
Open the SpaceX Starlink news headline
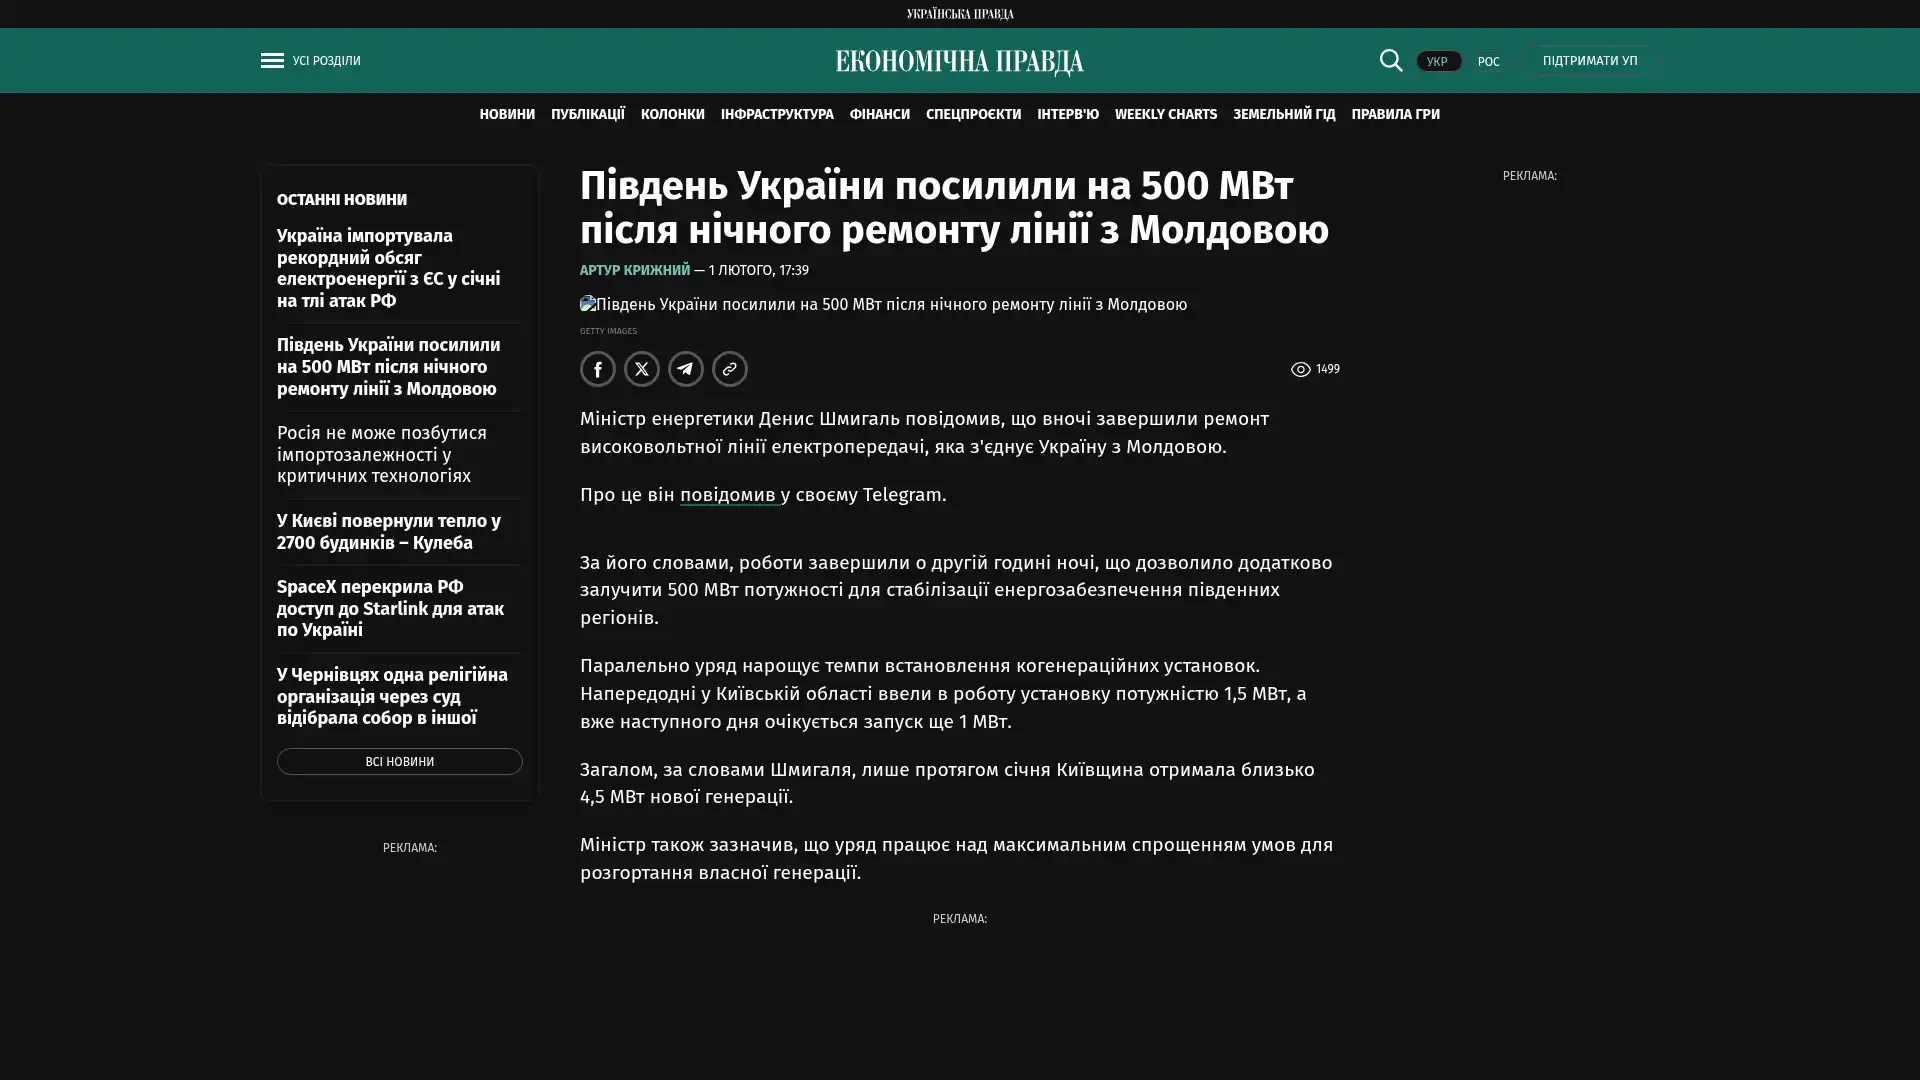pos(390,608)
